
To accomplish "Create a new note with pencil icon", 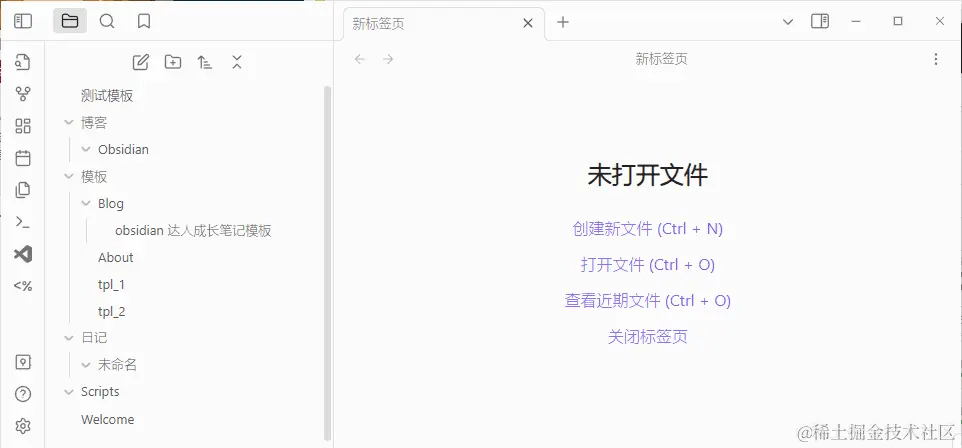I will [140, 62].
